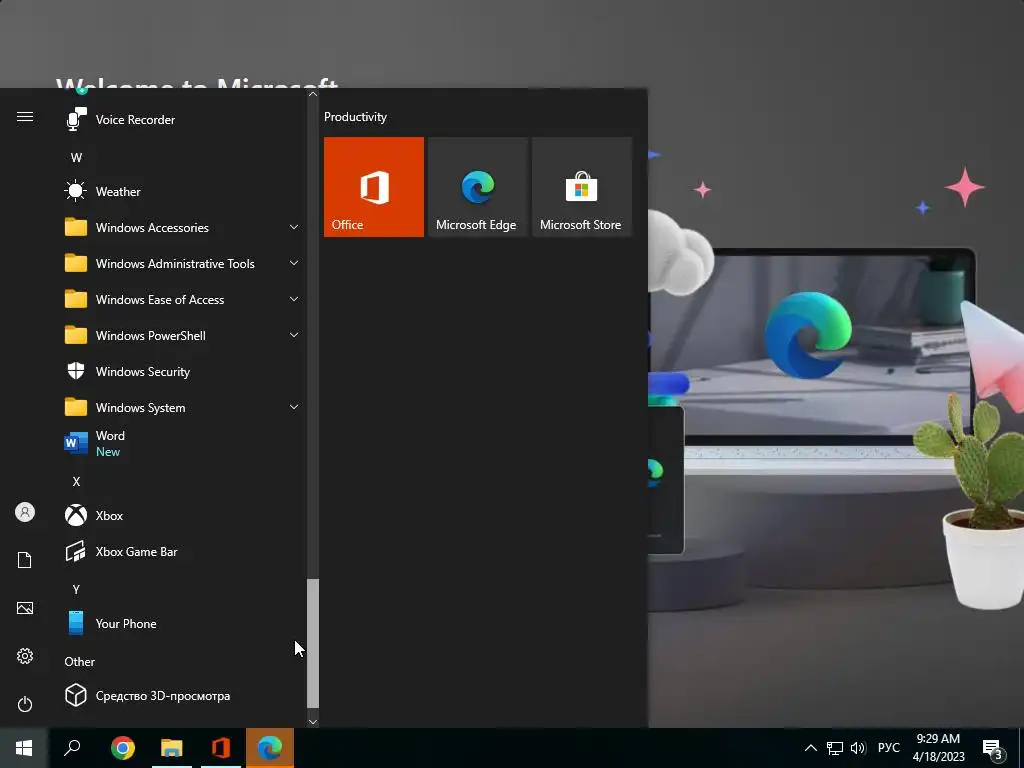Click the Windows Administrative Tools folder icon

(x=76, y=263)
